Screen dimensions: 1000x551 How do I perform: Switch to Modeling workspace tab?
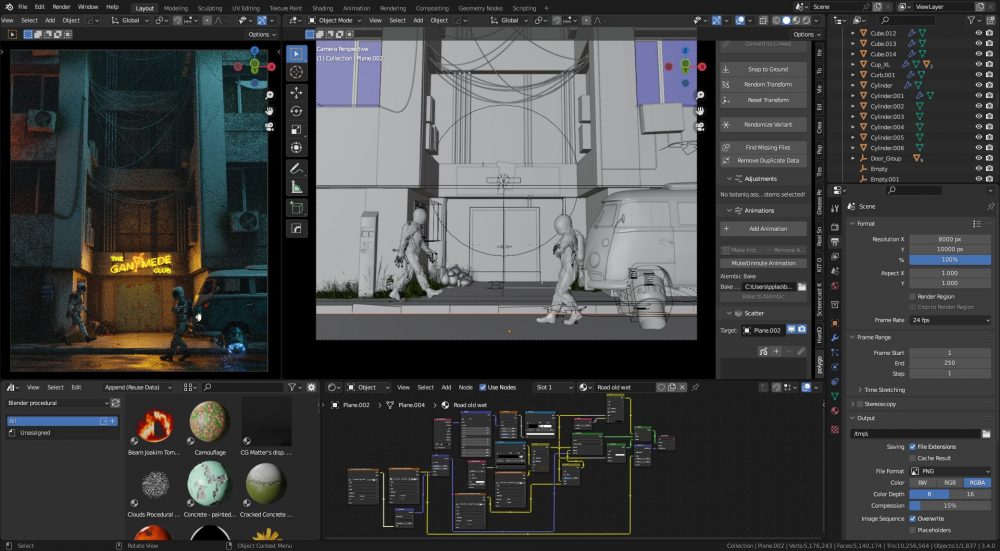pyautogui.click(x=175, y=8)
